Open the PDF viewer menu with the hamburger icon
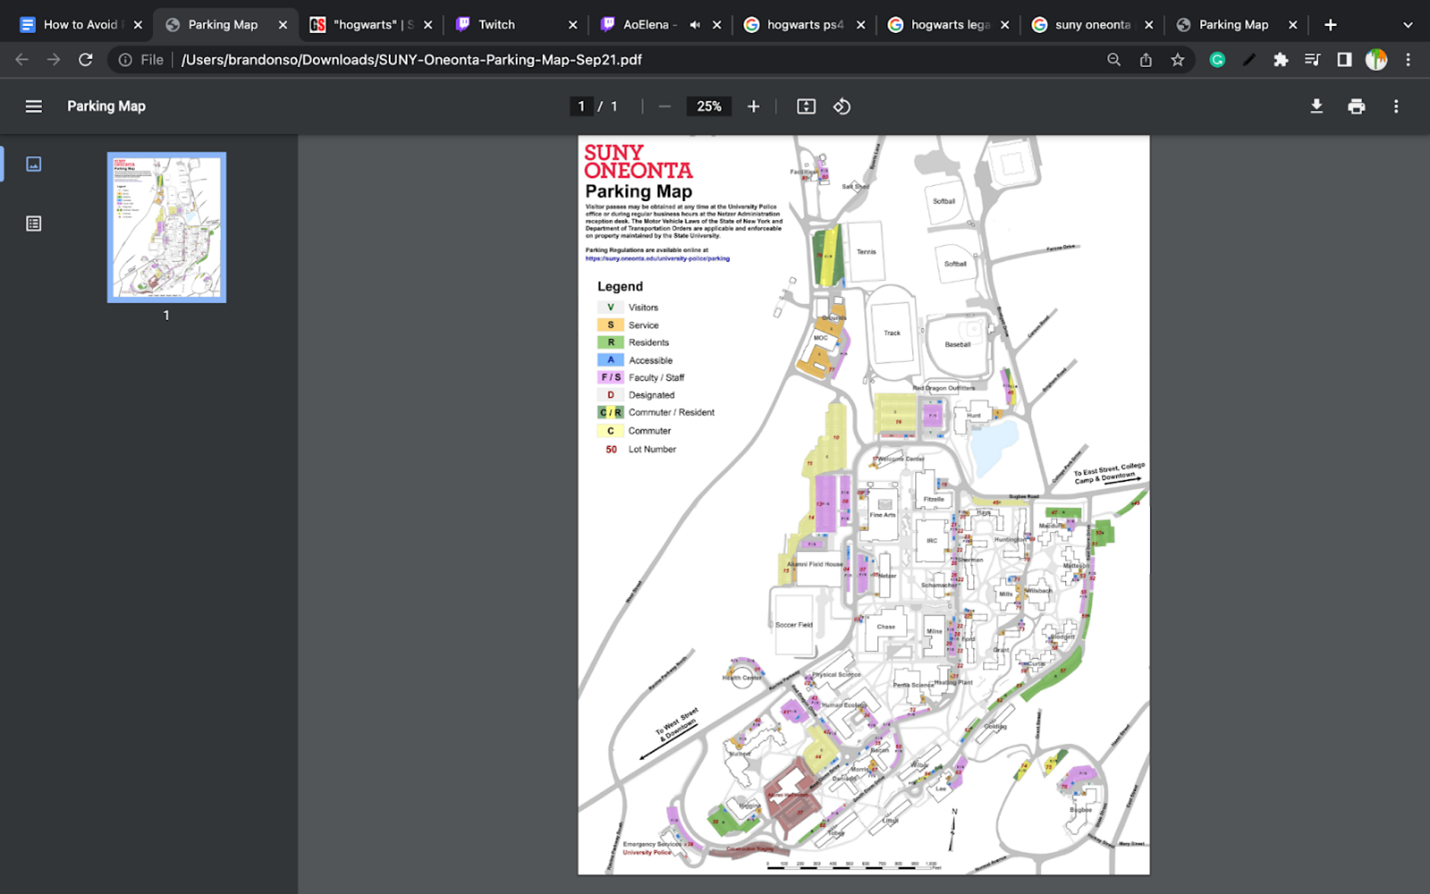The image size is (1430, 894). click(x=33, y=106)
